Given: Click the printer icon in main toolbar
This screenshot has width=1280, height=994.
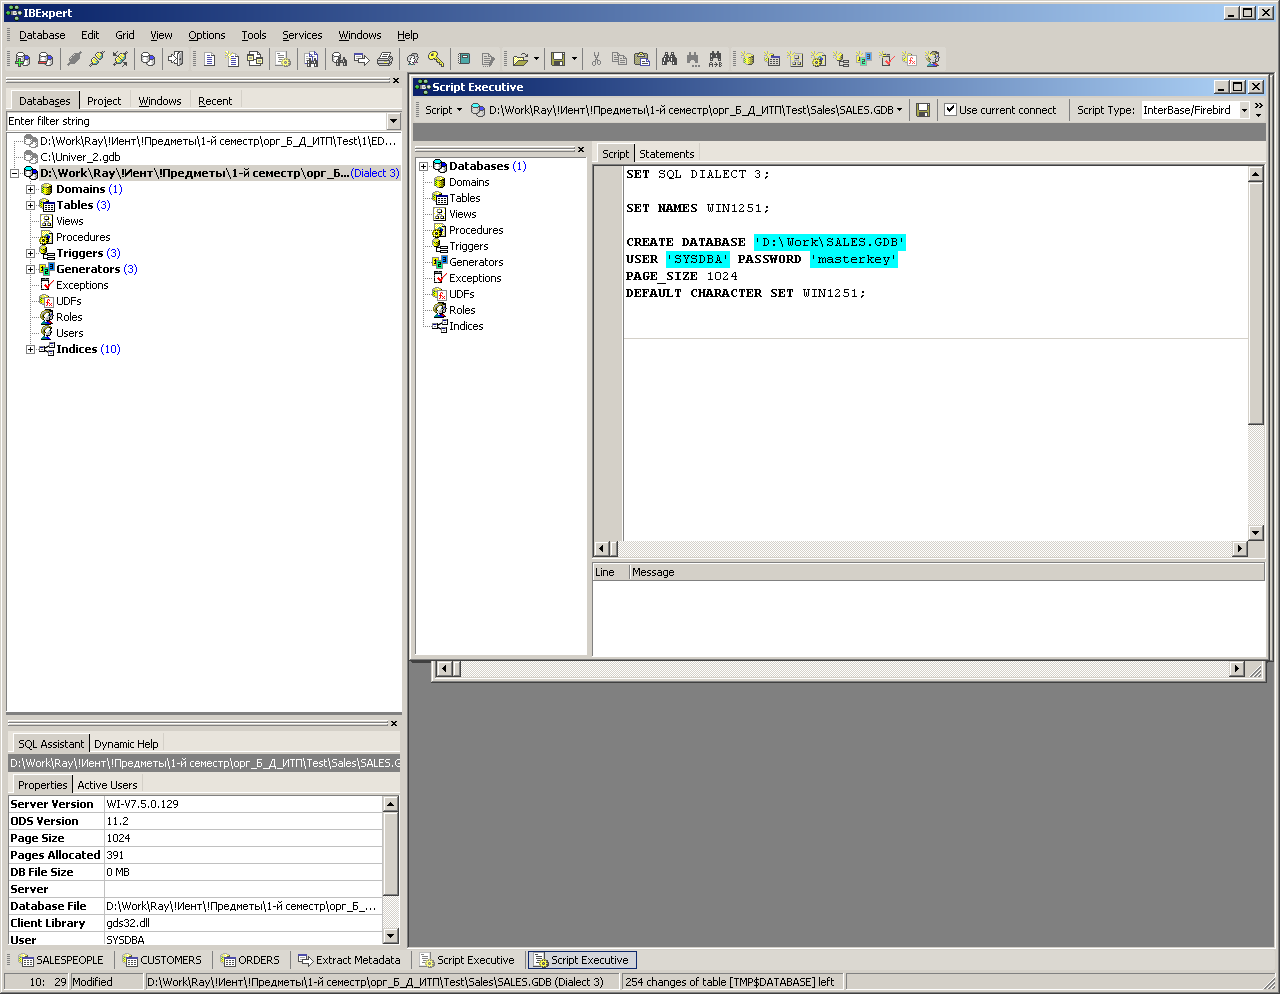Looking at the screenshot, I should point(385,59).
